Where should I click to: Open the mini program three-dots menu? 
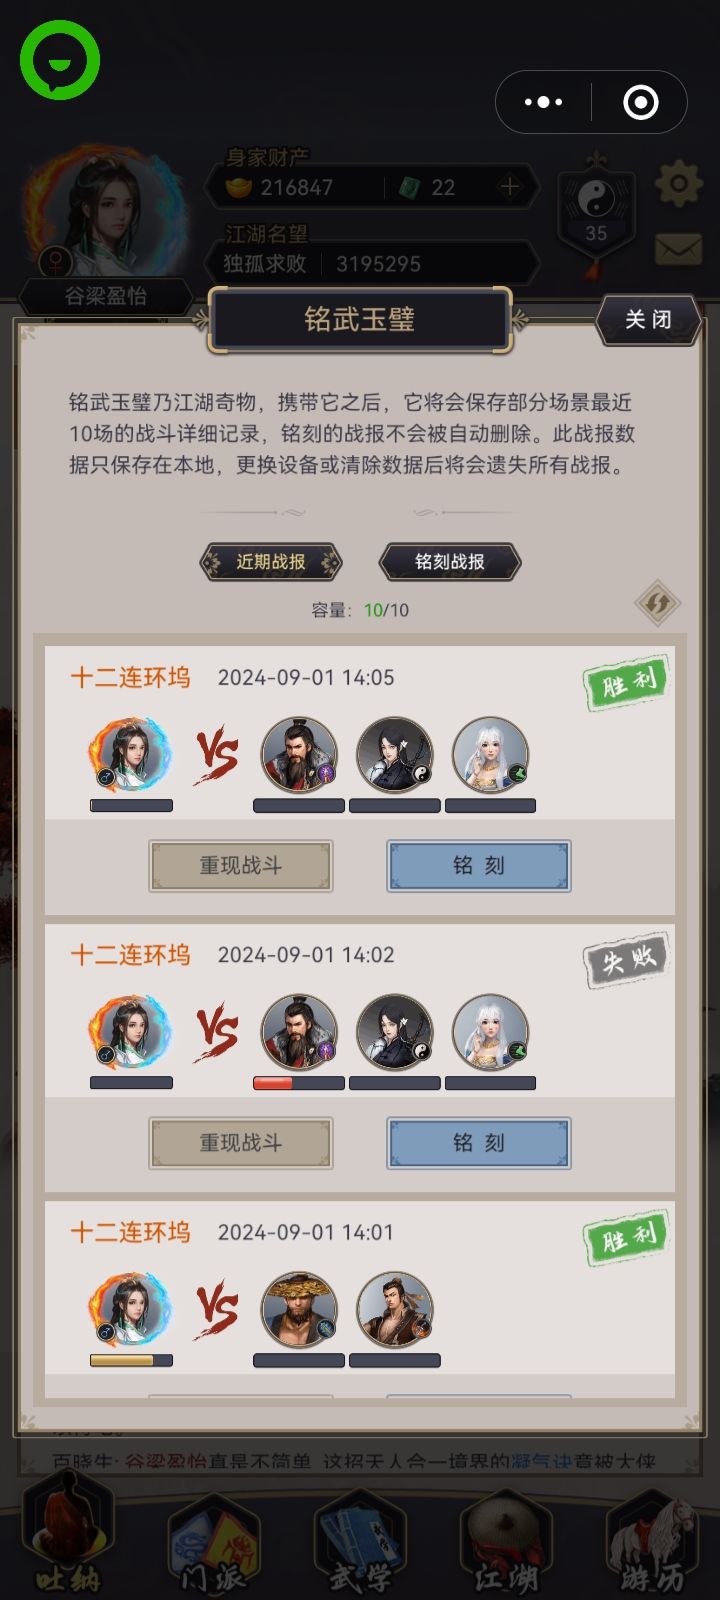tap(543, 102)
